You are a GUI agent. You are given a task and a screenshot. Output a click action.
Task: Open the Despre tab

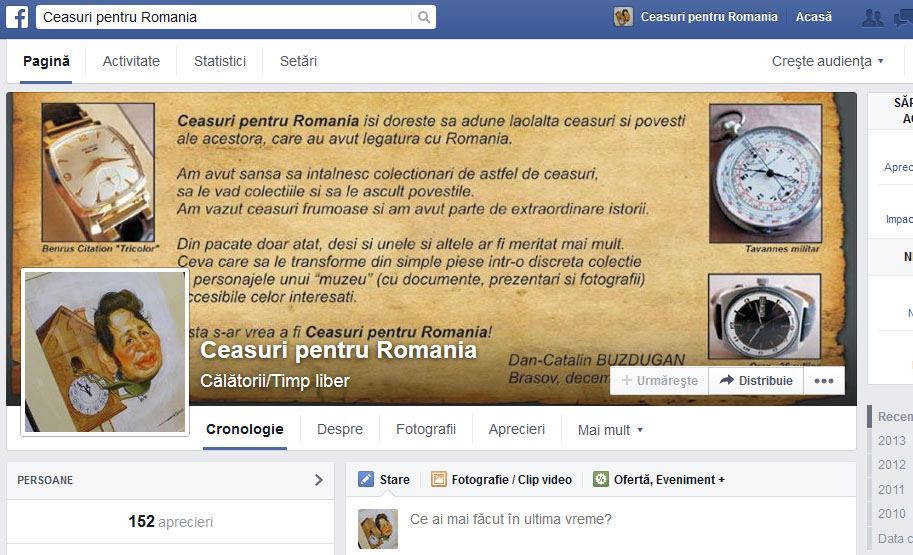click(x=339, y=429)
